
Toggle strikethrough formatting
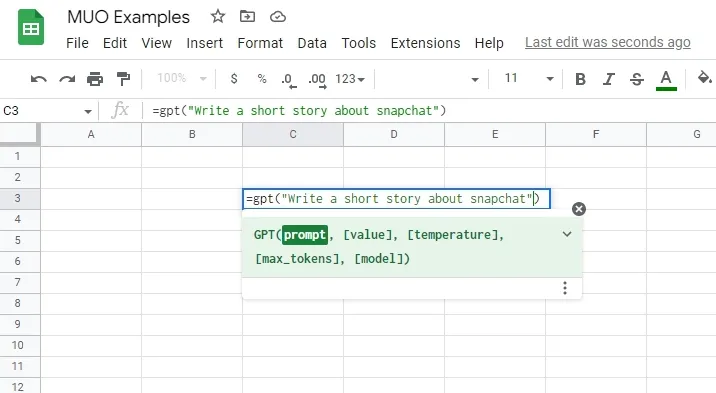(637, 79)
